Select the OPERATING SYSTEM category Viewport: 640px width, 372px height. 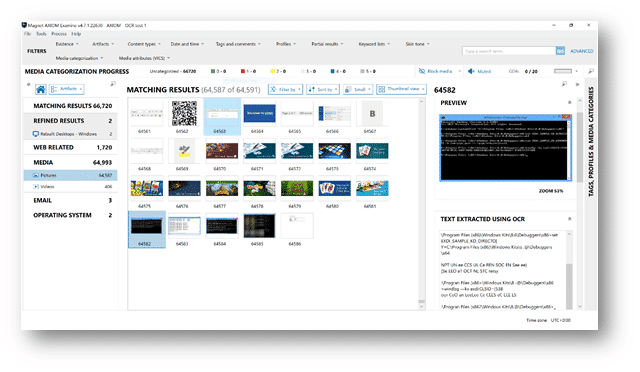[71, 215]
